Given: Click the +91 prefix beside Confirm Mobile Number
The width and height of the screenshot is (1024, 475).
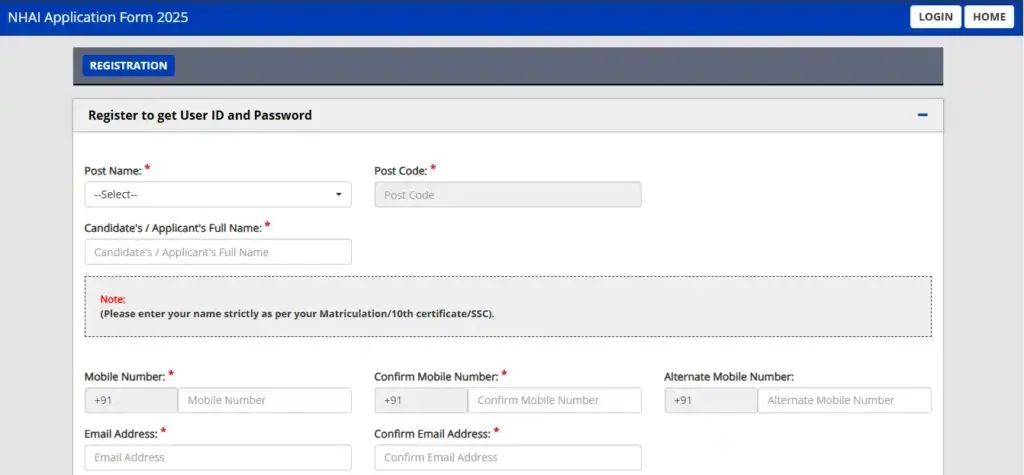Looking at the screenshot, I should pyautogui.click(x=421, y=400).
